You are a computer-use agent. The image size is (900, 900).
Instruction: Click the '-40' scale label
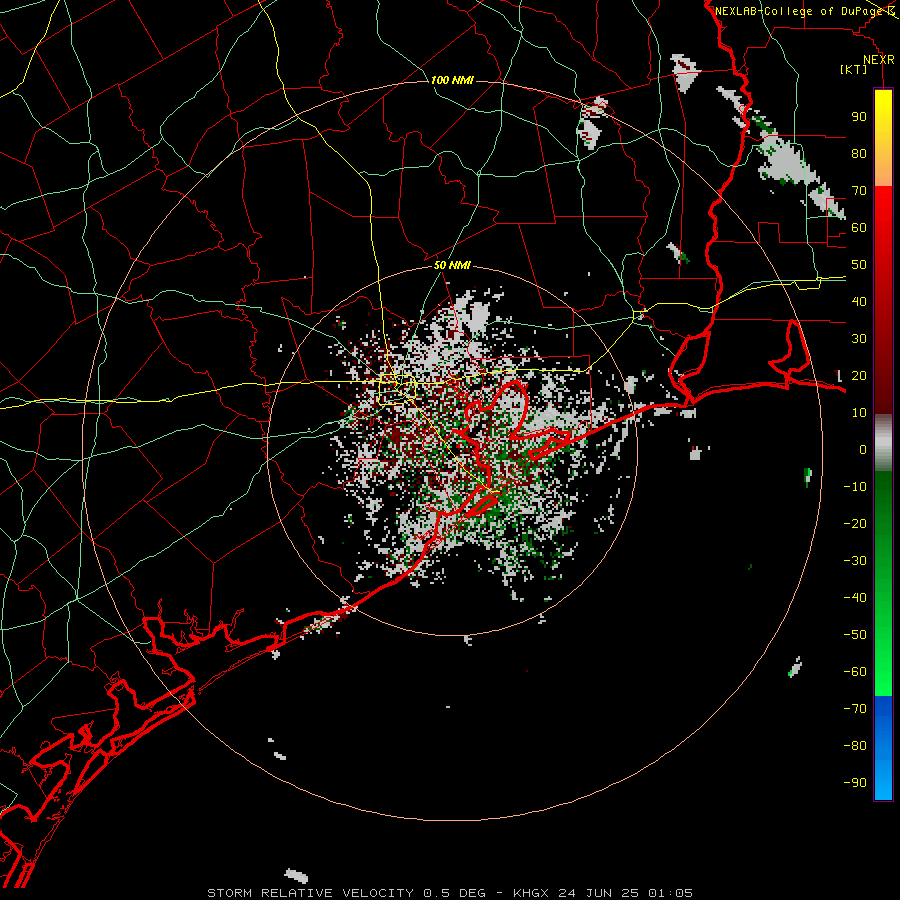click(855, 598)
